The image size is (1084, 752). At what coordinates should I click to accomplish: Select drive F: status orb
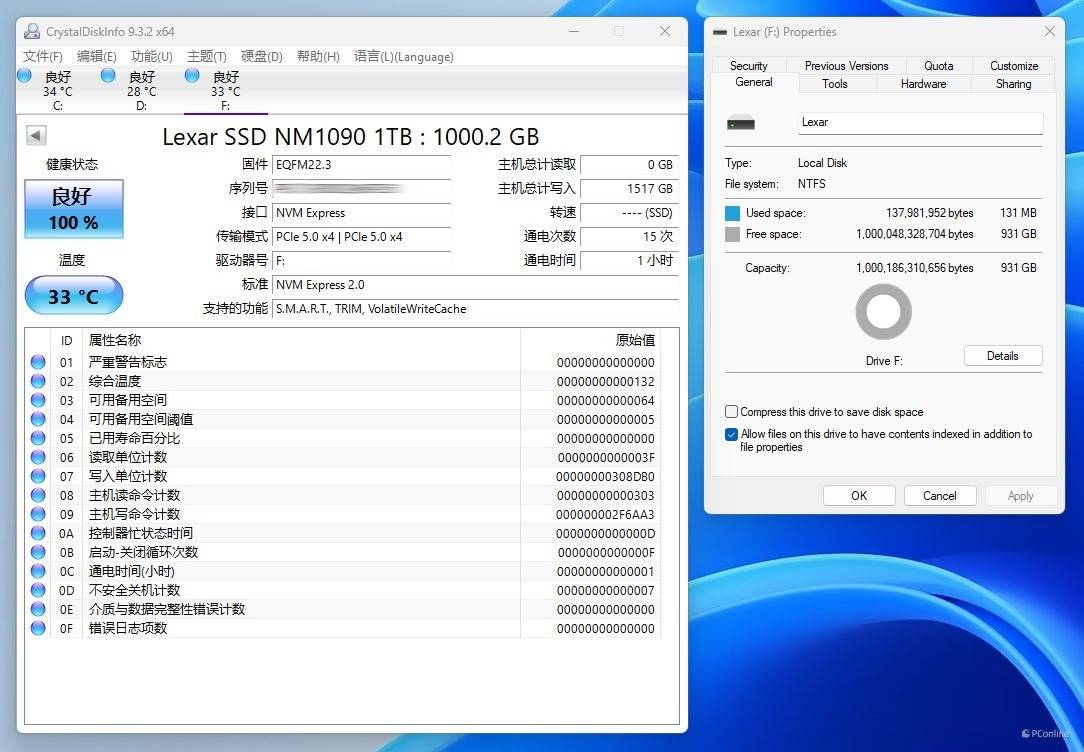click(192, 75)
